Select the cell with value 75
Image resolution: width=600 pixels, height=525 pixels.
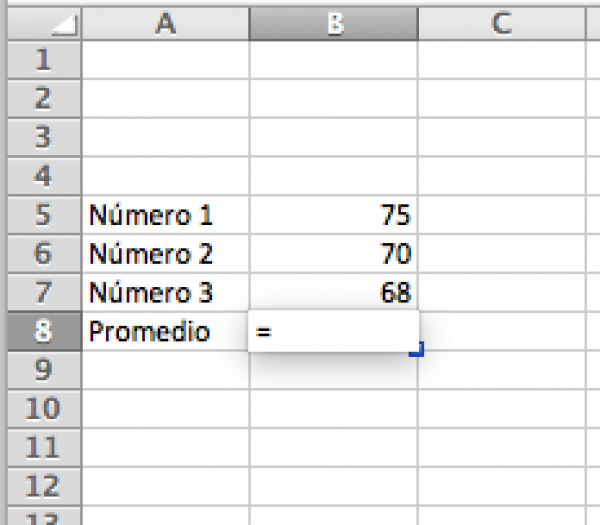coord(334,215)
